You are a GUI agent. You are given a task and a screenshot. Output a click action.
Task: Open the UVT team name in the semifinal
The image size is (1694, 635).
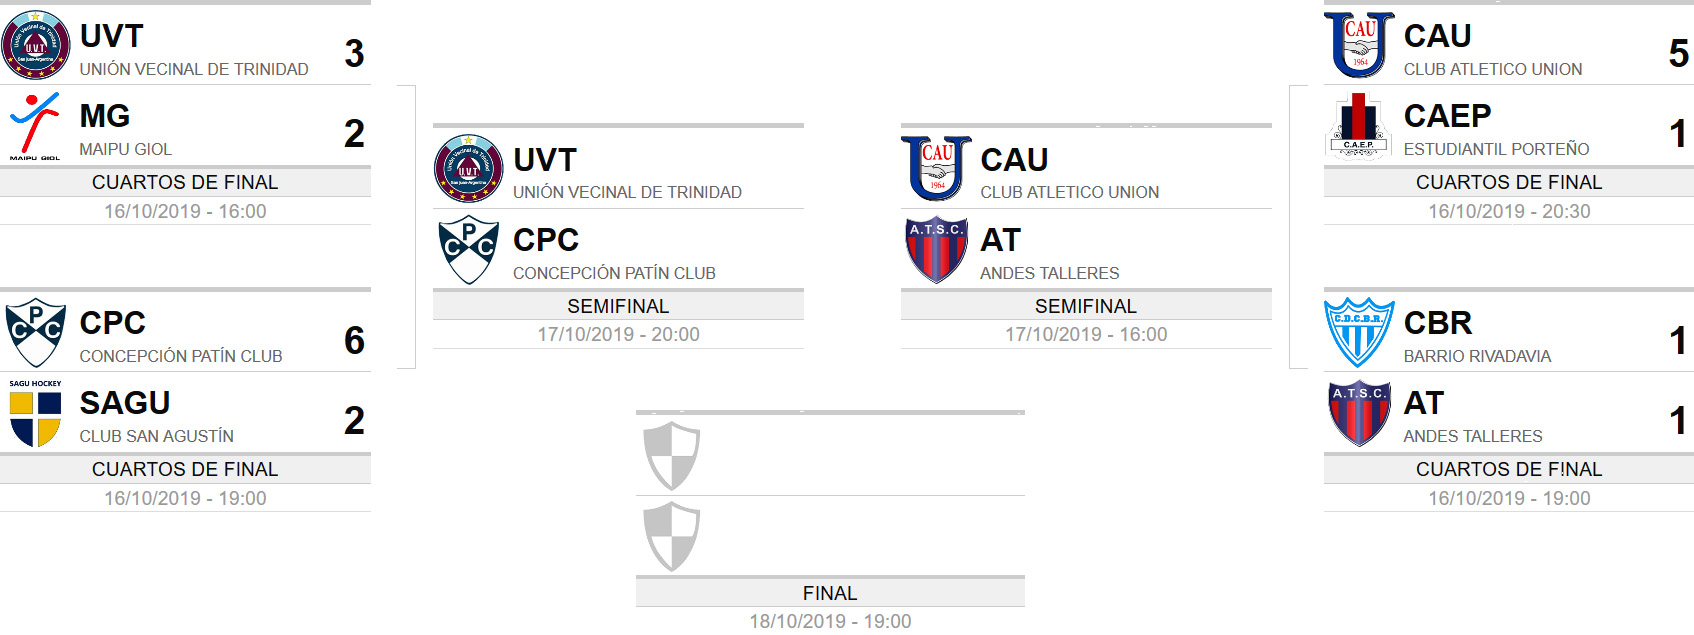tap(545, 160)
